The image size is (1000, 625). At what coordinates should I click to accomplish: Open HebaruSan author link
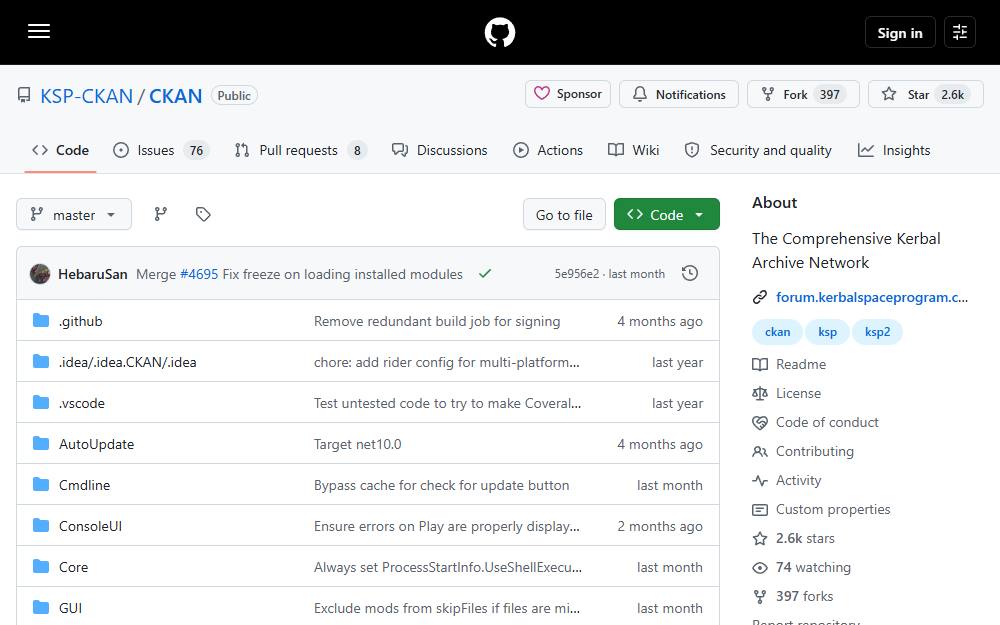pyautogui.click(x=92, y=274)
